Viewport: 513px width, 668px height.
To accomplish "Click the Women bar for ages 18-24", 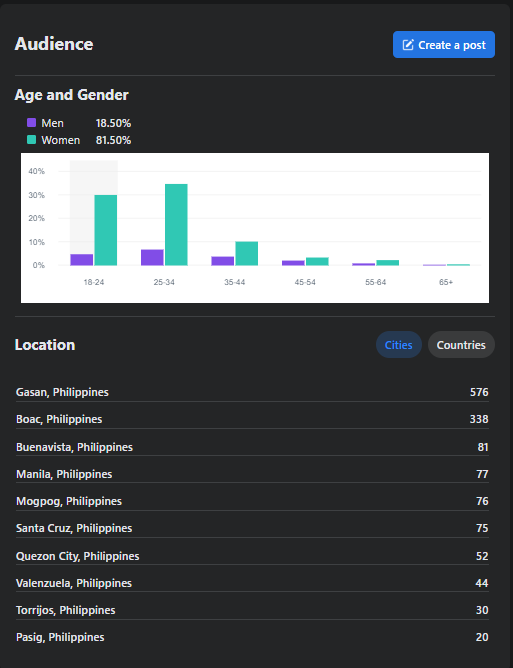I will (106, 230).
